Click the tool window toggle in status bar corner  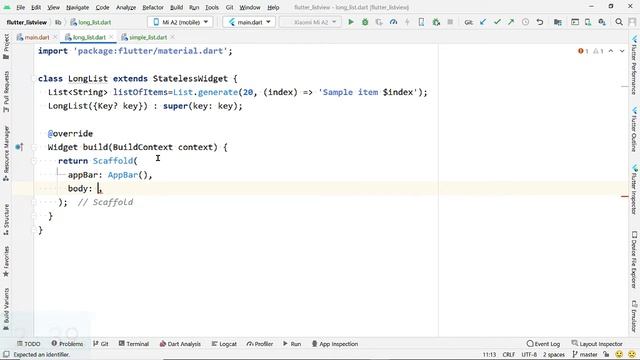(x=6, y=354)
